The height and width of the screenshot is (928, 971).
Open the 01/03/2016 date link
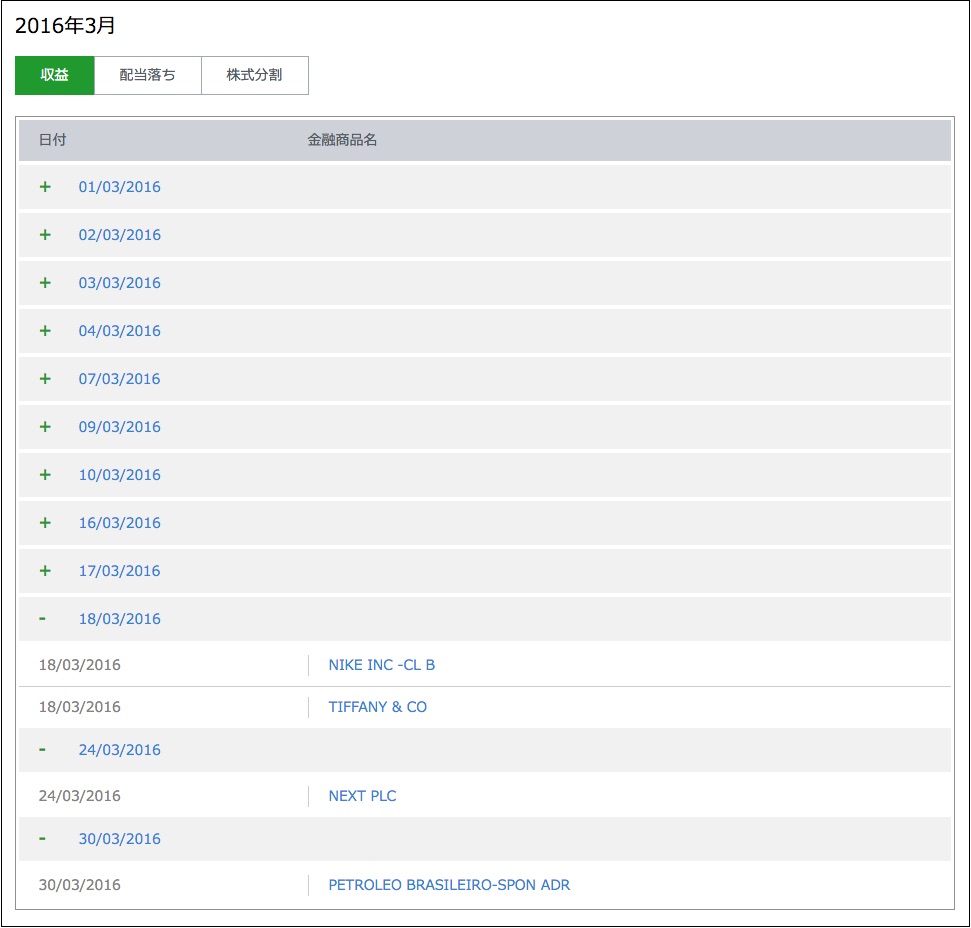[120, 187]
